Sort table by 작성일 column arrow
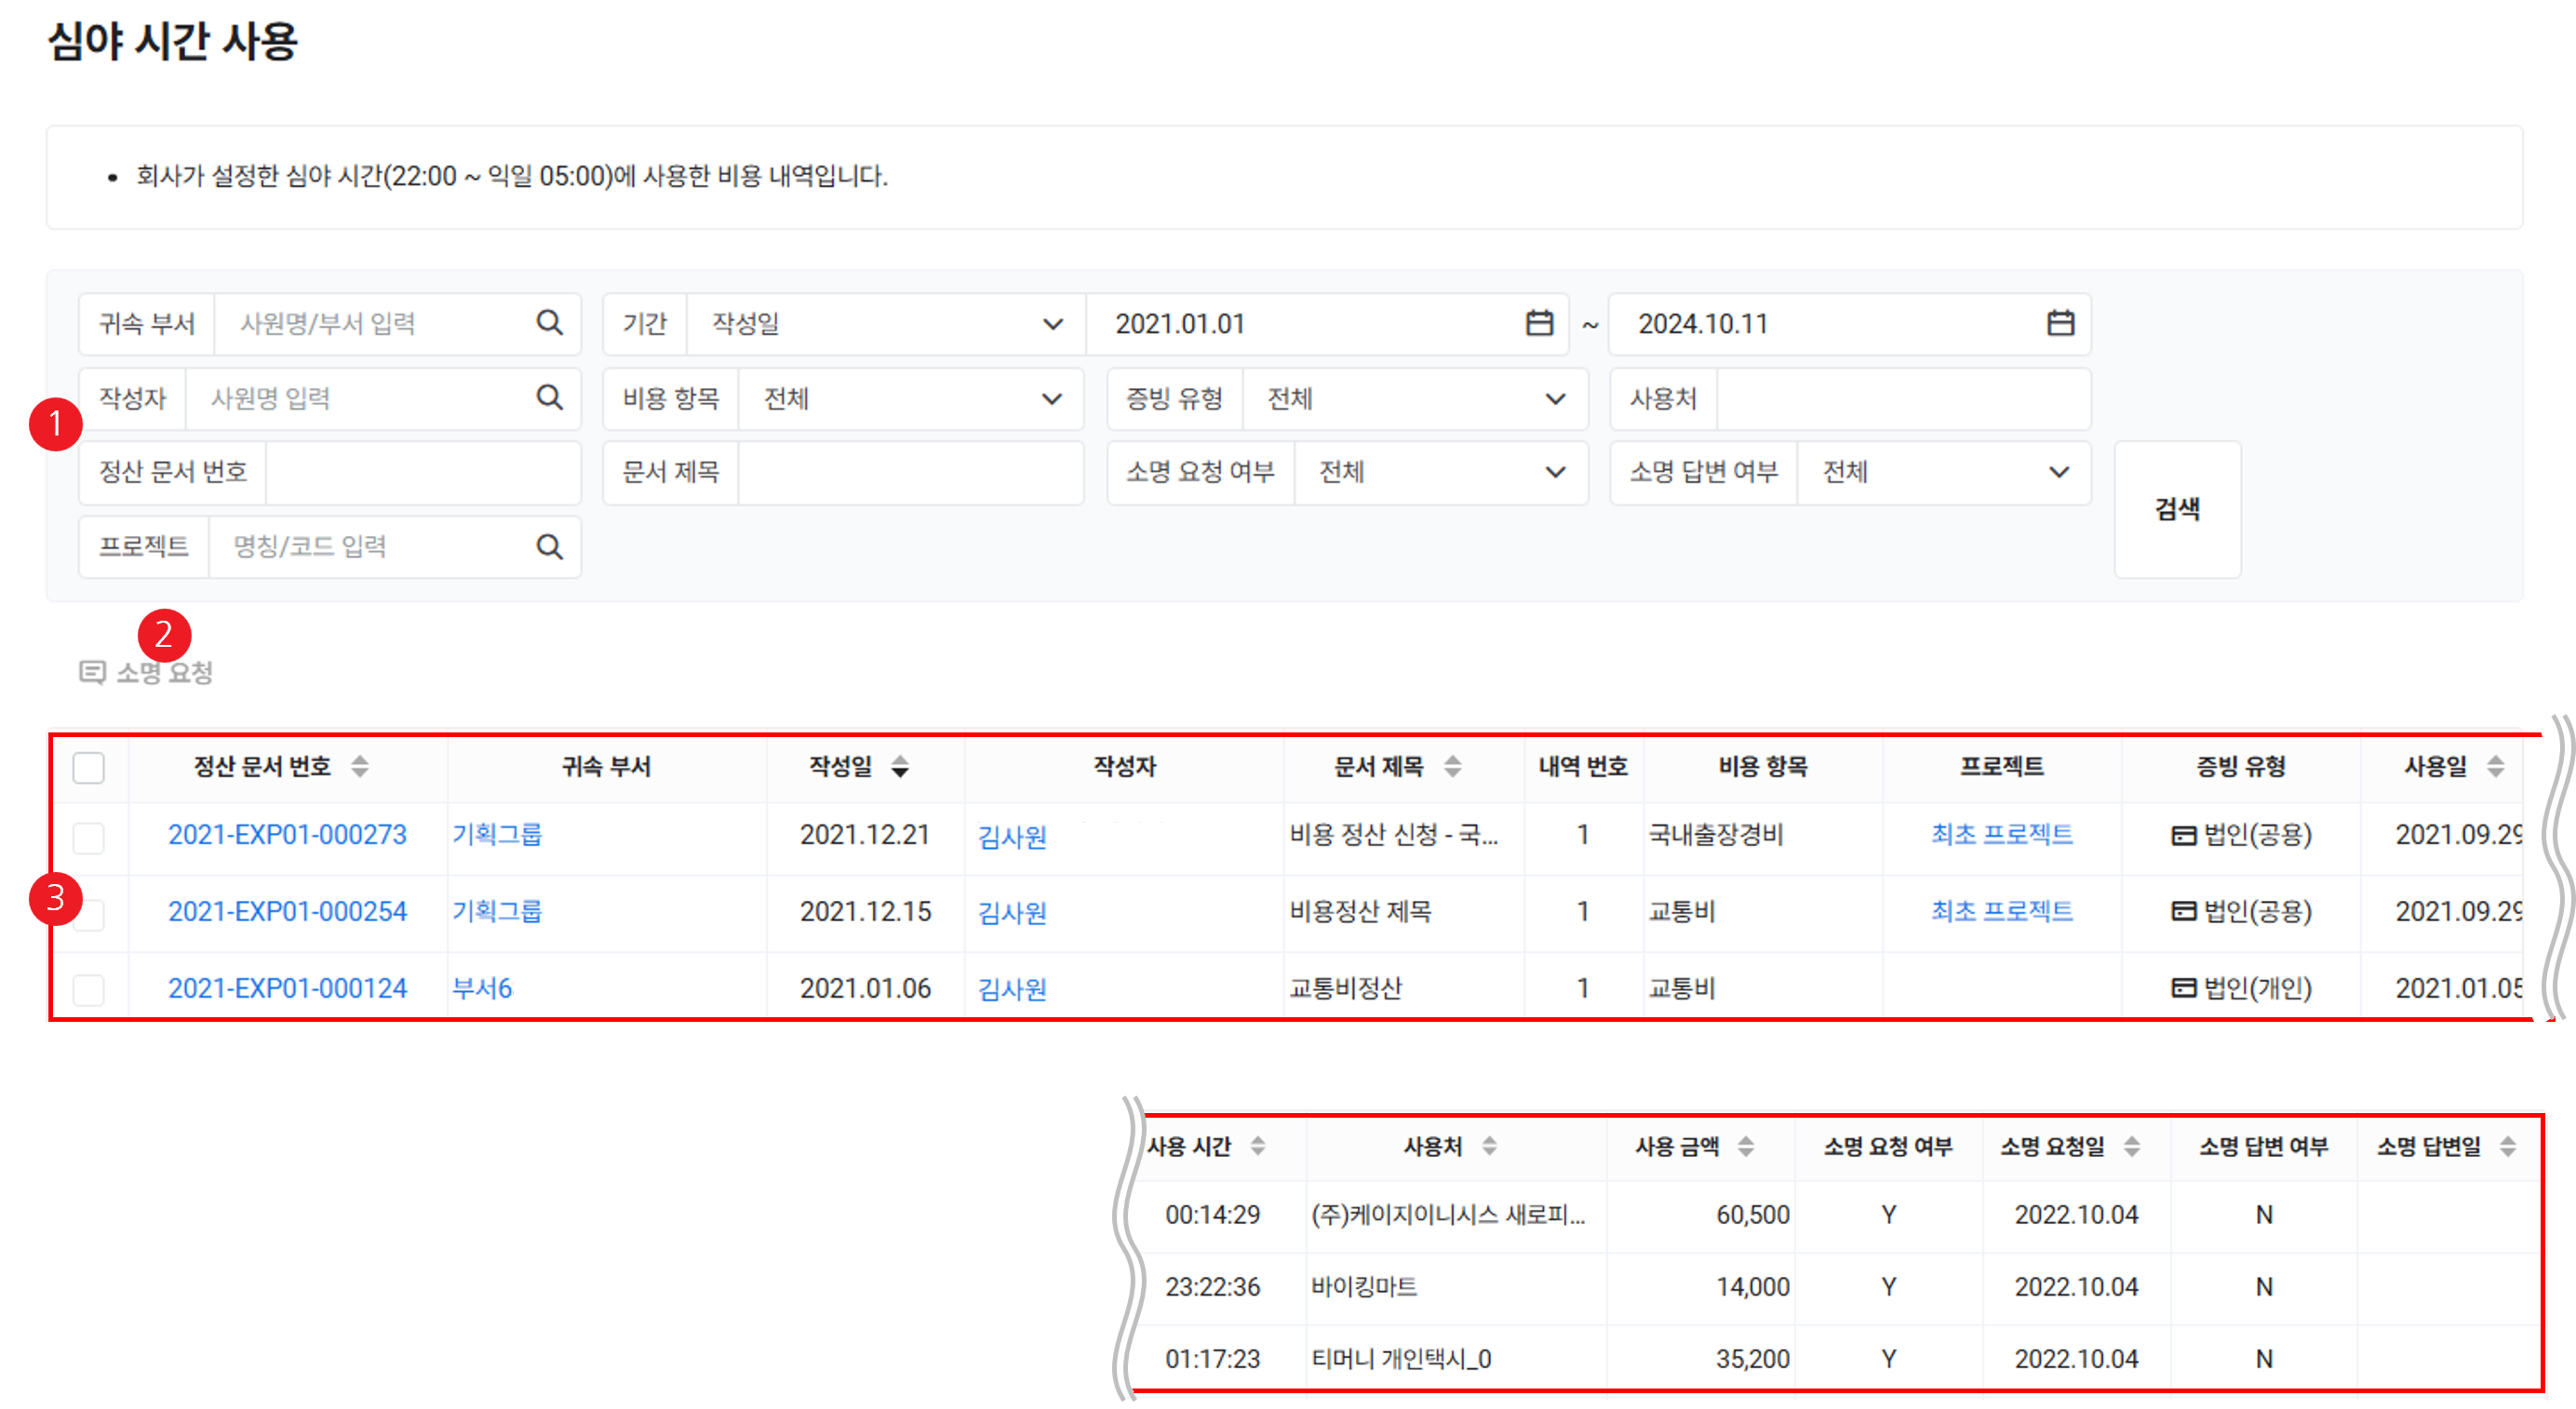2576x1409 pixels. coord(900,767)
